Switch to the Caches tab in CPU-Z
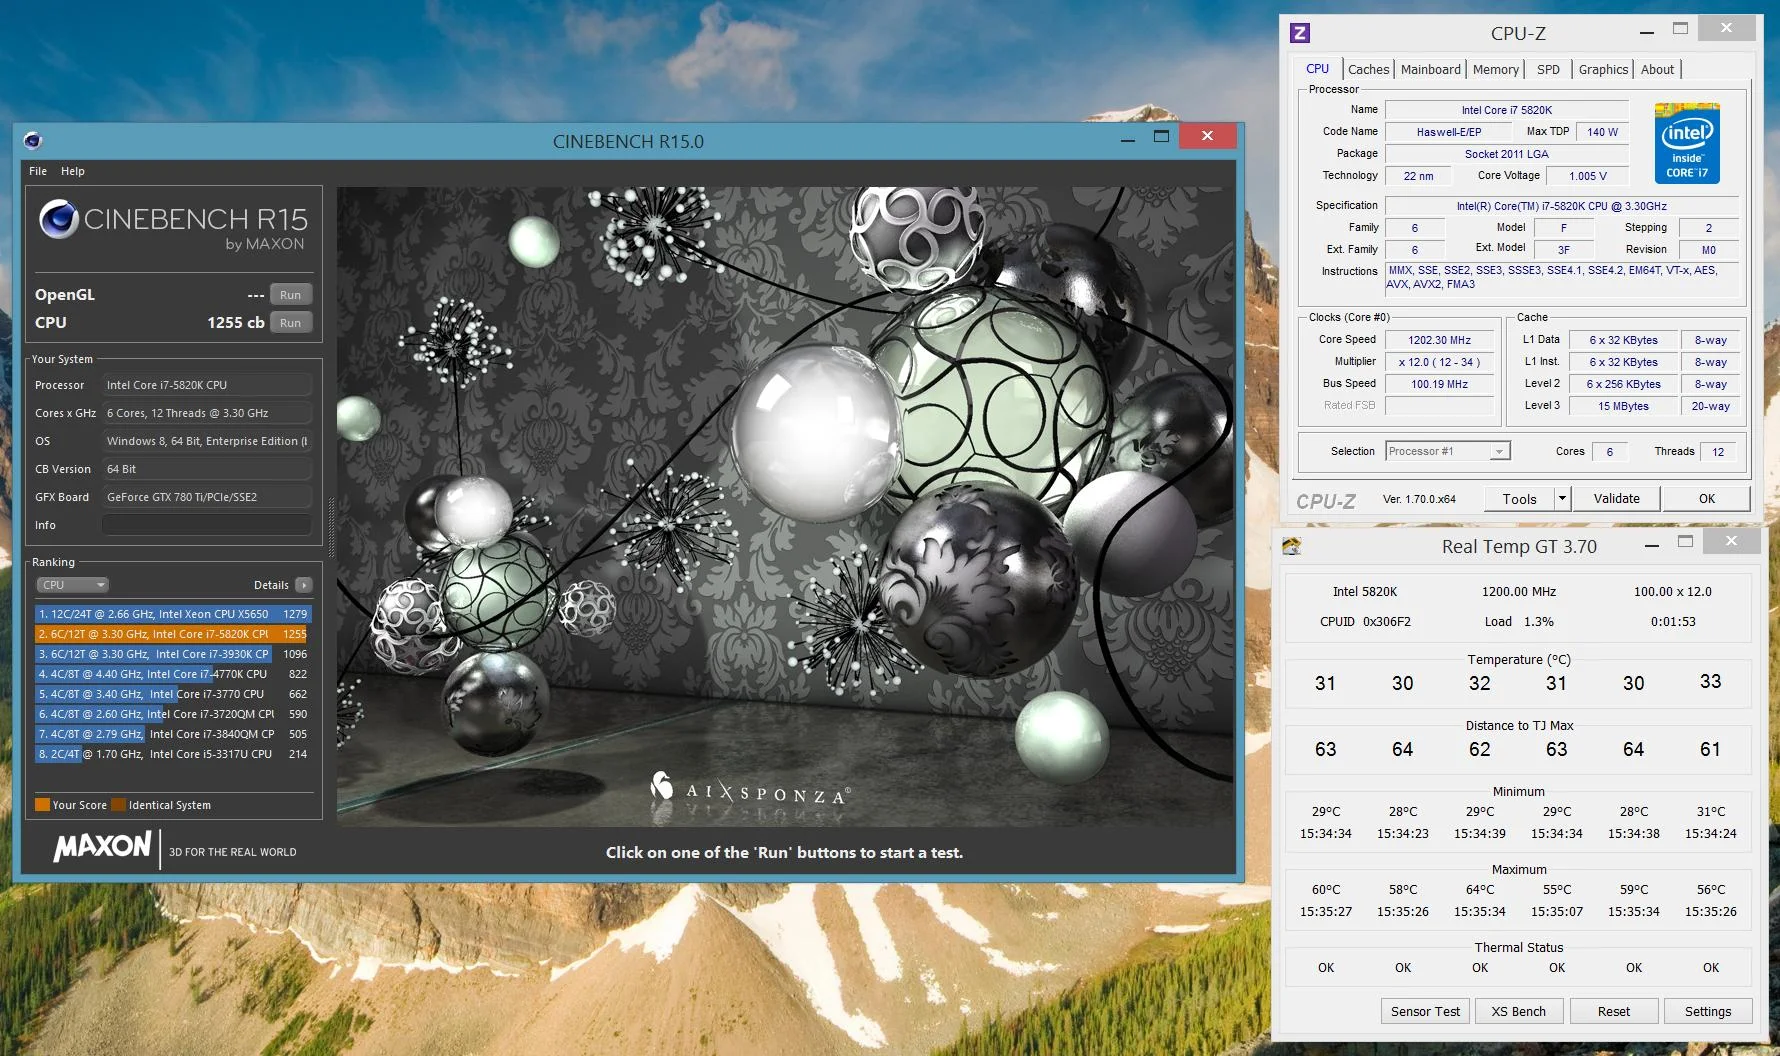The height and width of the screenshot is (1056, 1780). tap(1368, 69)
